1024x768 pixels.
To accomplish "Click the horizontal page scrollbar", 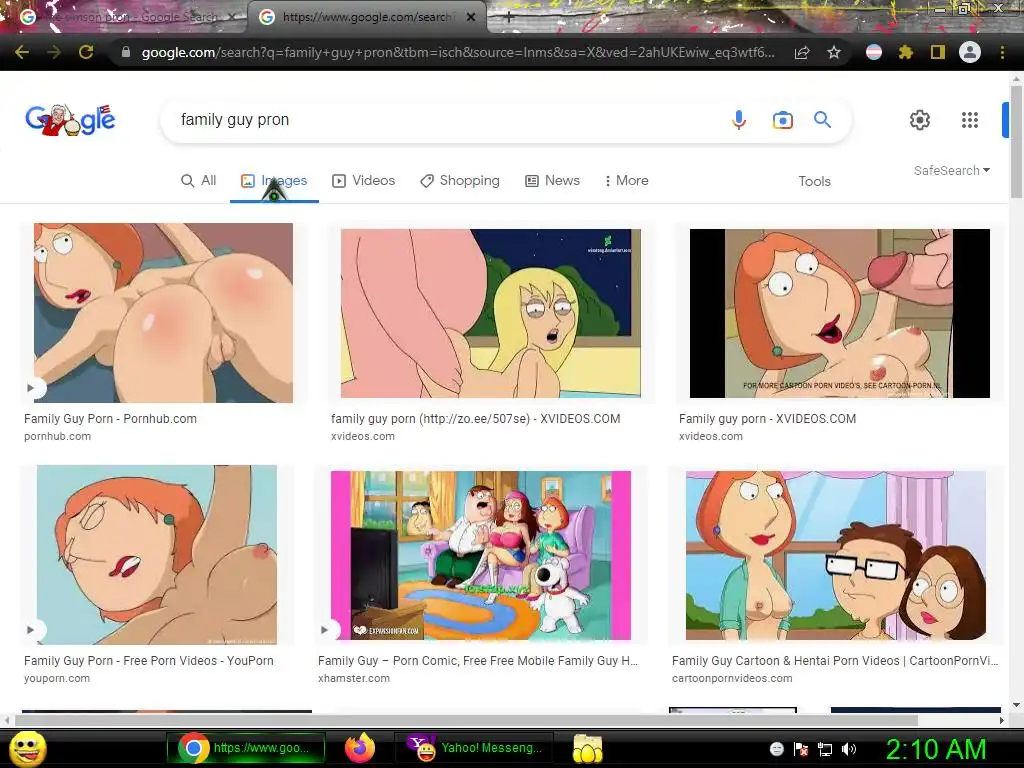I will (466, 720).
